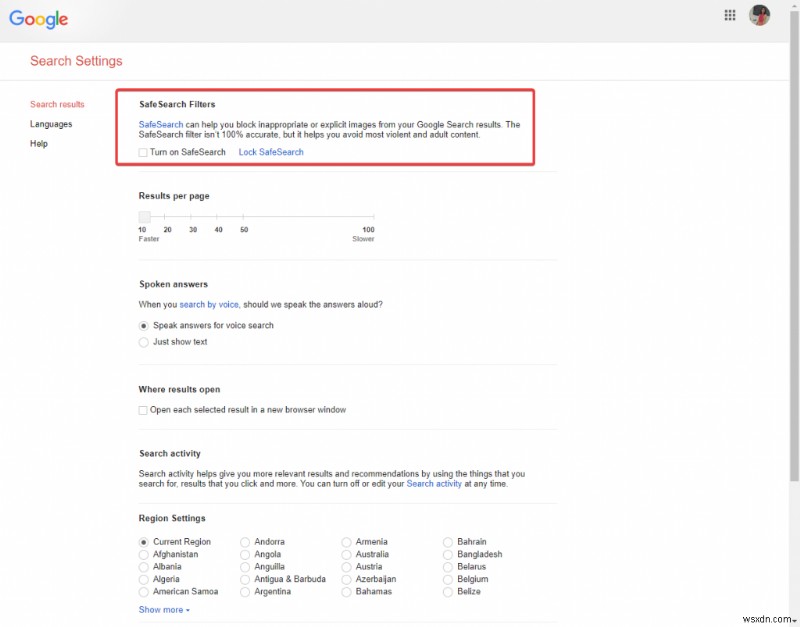800x627 pixels.
Task: Select Australia as region
Action: 347,554
